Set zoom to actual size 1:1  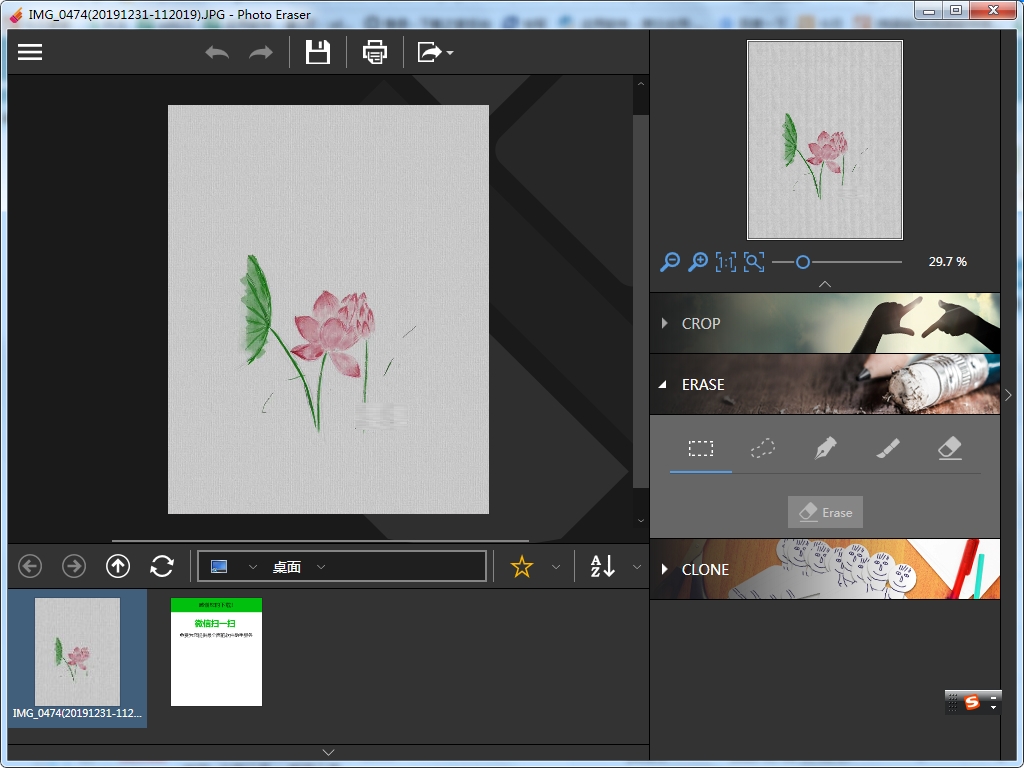point(726,262)
